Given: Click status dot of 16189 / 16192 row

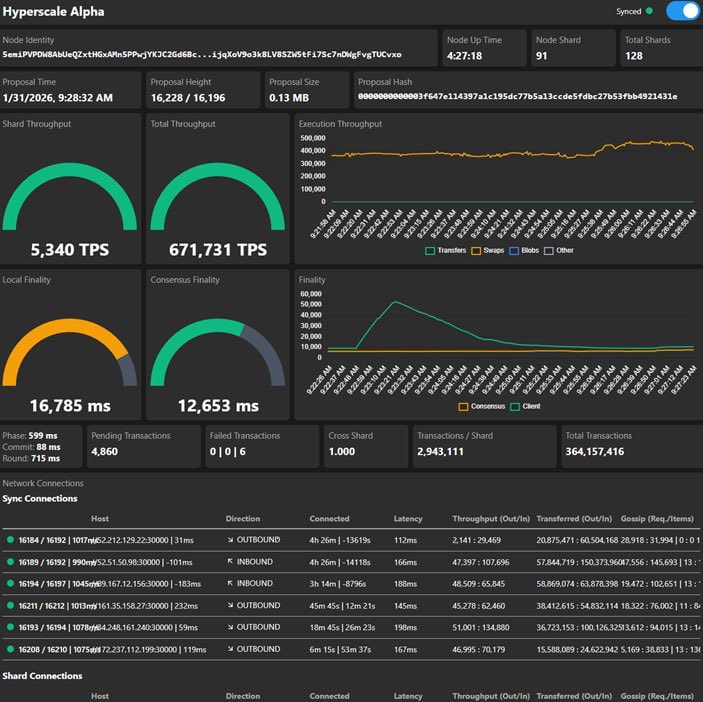Looking at the screenshot, I should pos(10,562).
